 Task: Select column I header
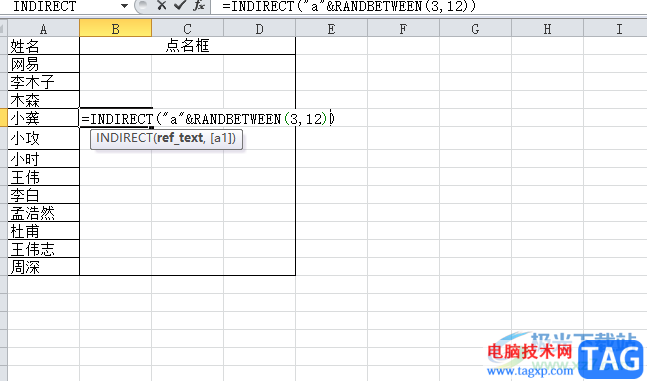615,29
